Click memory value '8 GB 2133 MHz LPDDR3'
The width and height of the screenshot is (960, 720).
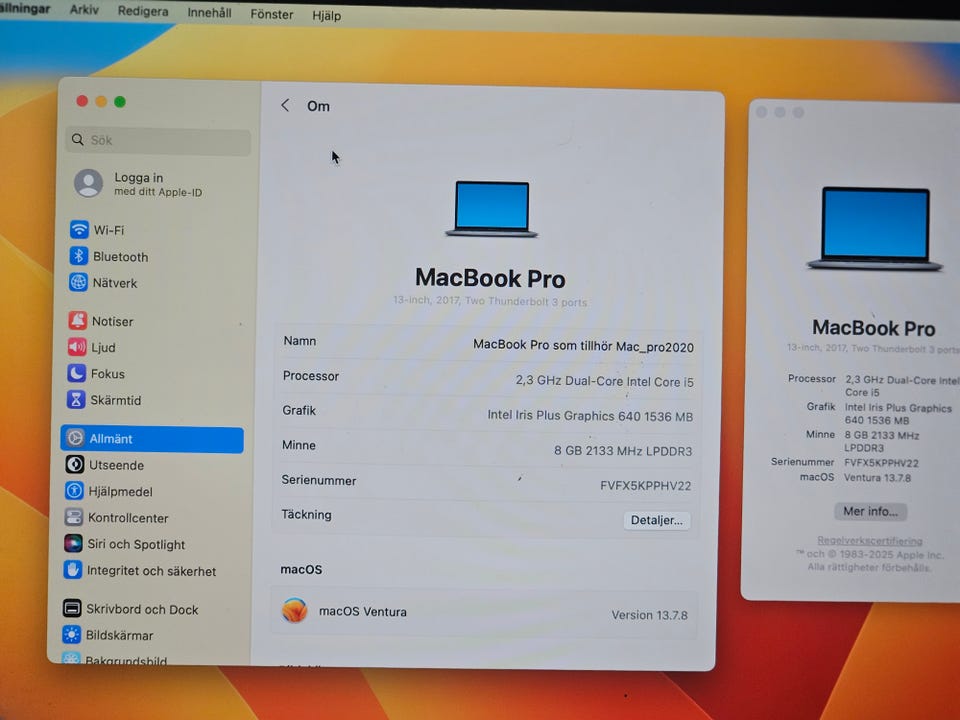623,451
